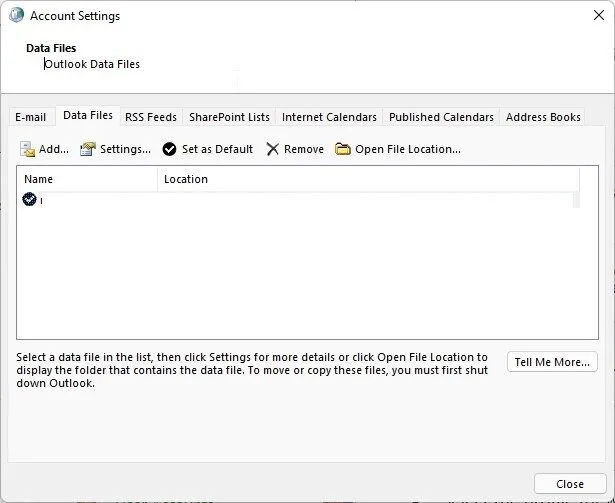Click the Set as Default checkmark icon

tap(169, 149)
